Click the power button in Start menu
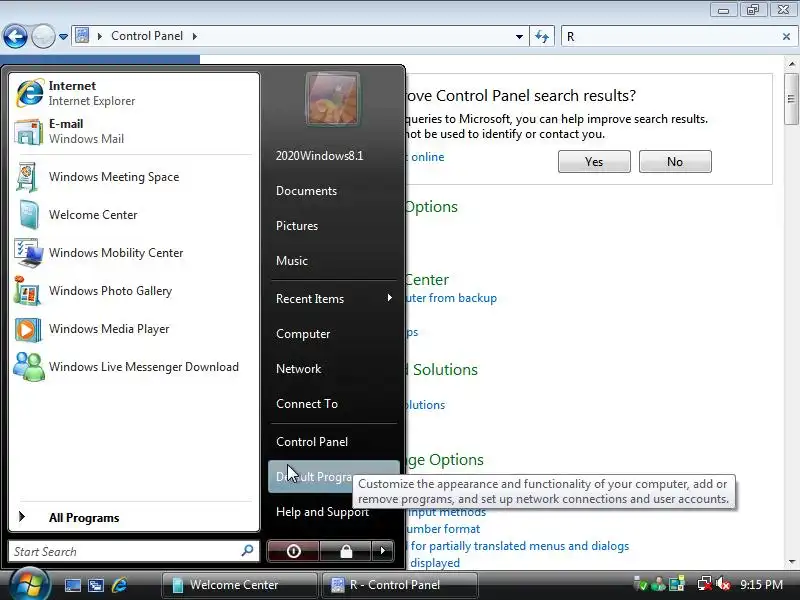The height and width of the screenshot is (600, 800). pyautogui.click(x=293, y=551)
